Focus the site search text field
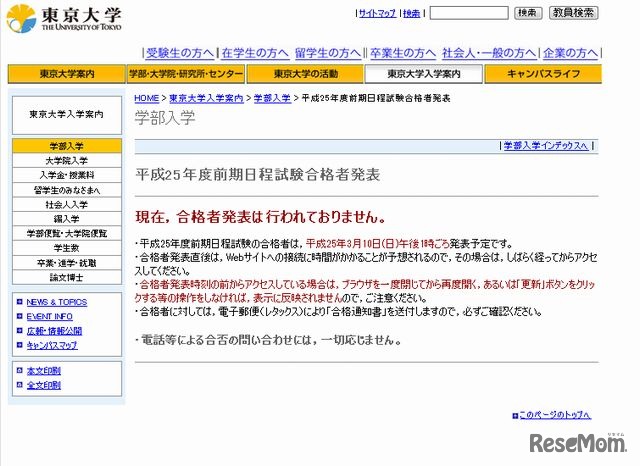The height and width of the screenshot is (466, 640). coord(469,13)
